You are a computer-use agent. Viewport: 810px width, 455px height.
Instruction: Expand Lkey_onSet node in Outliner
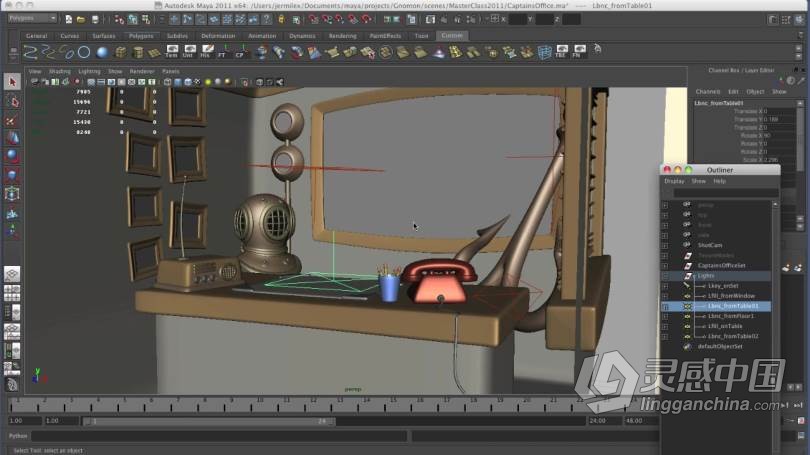pyautogui.click(x=665, y=286)
